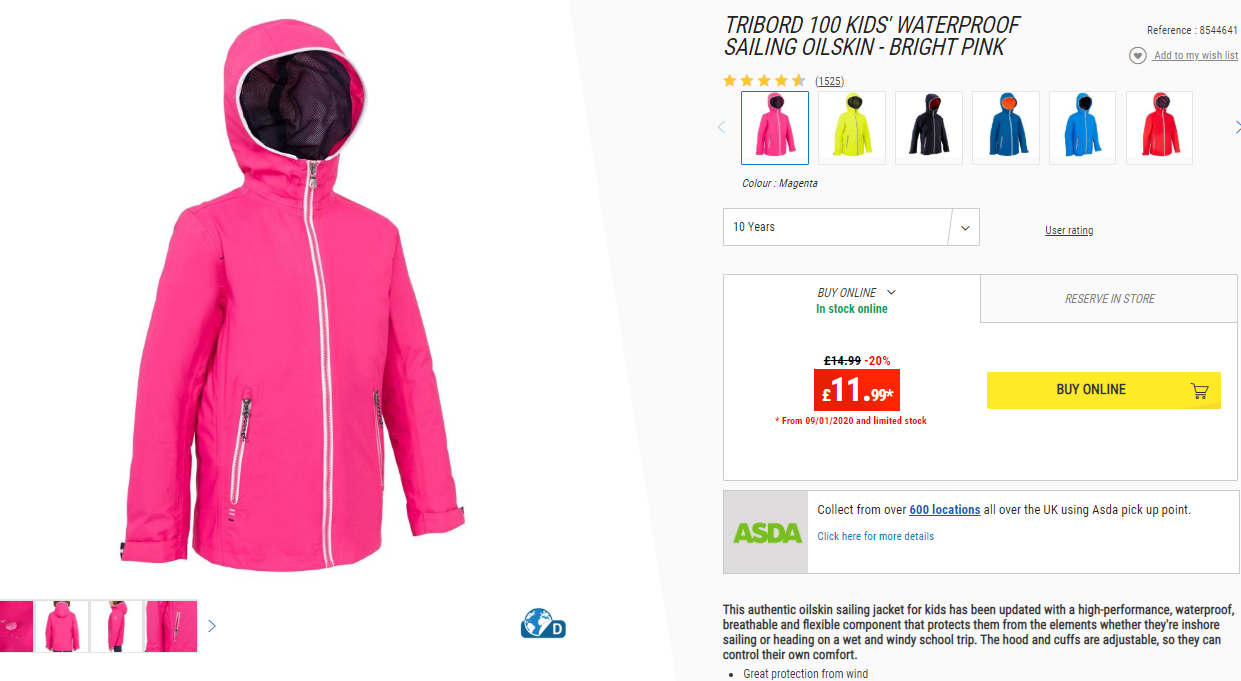Image resolution: width=1241 pixels, height=681 pixels.
Task: Advance product thumbnails with the right chevron
Action: [211, 626]
